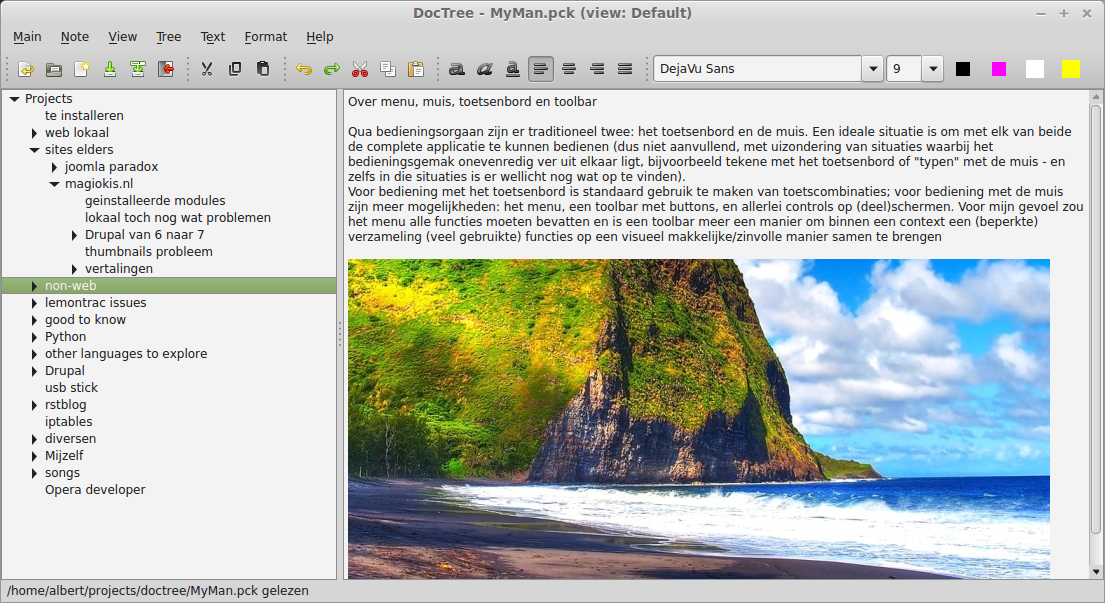1105x603 pixels.
Task: Expand the vertalingen node
Action: [x=74, y=269]
